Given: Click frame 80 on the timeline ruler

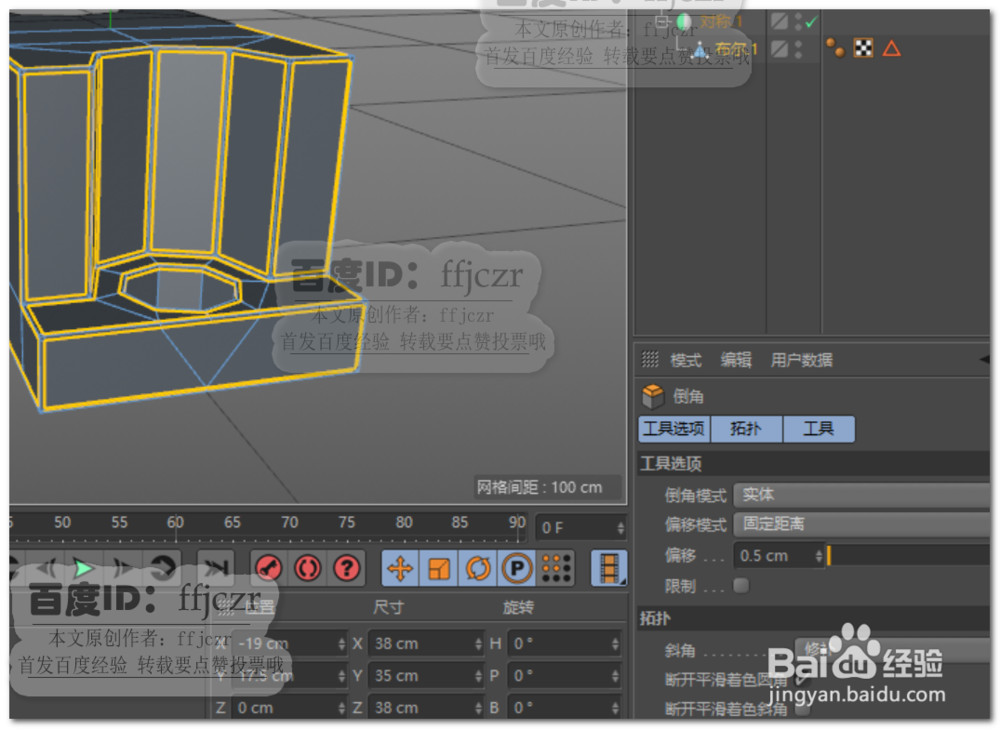Looking at the screenshot, I should pos(404,522).
